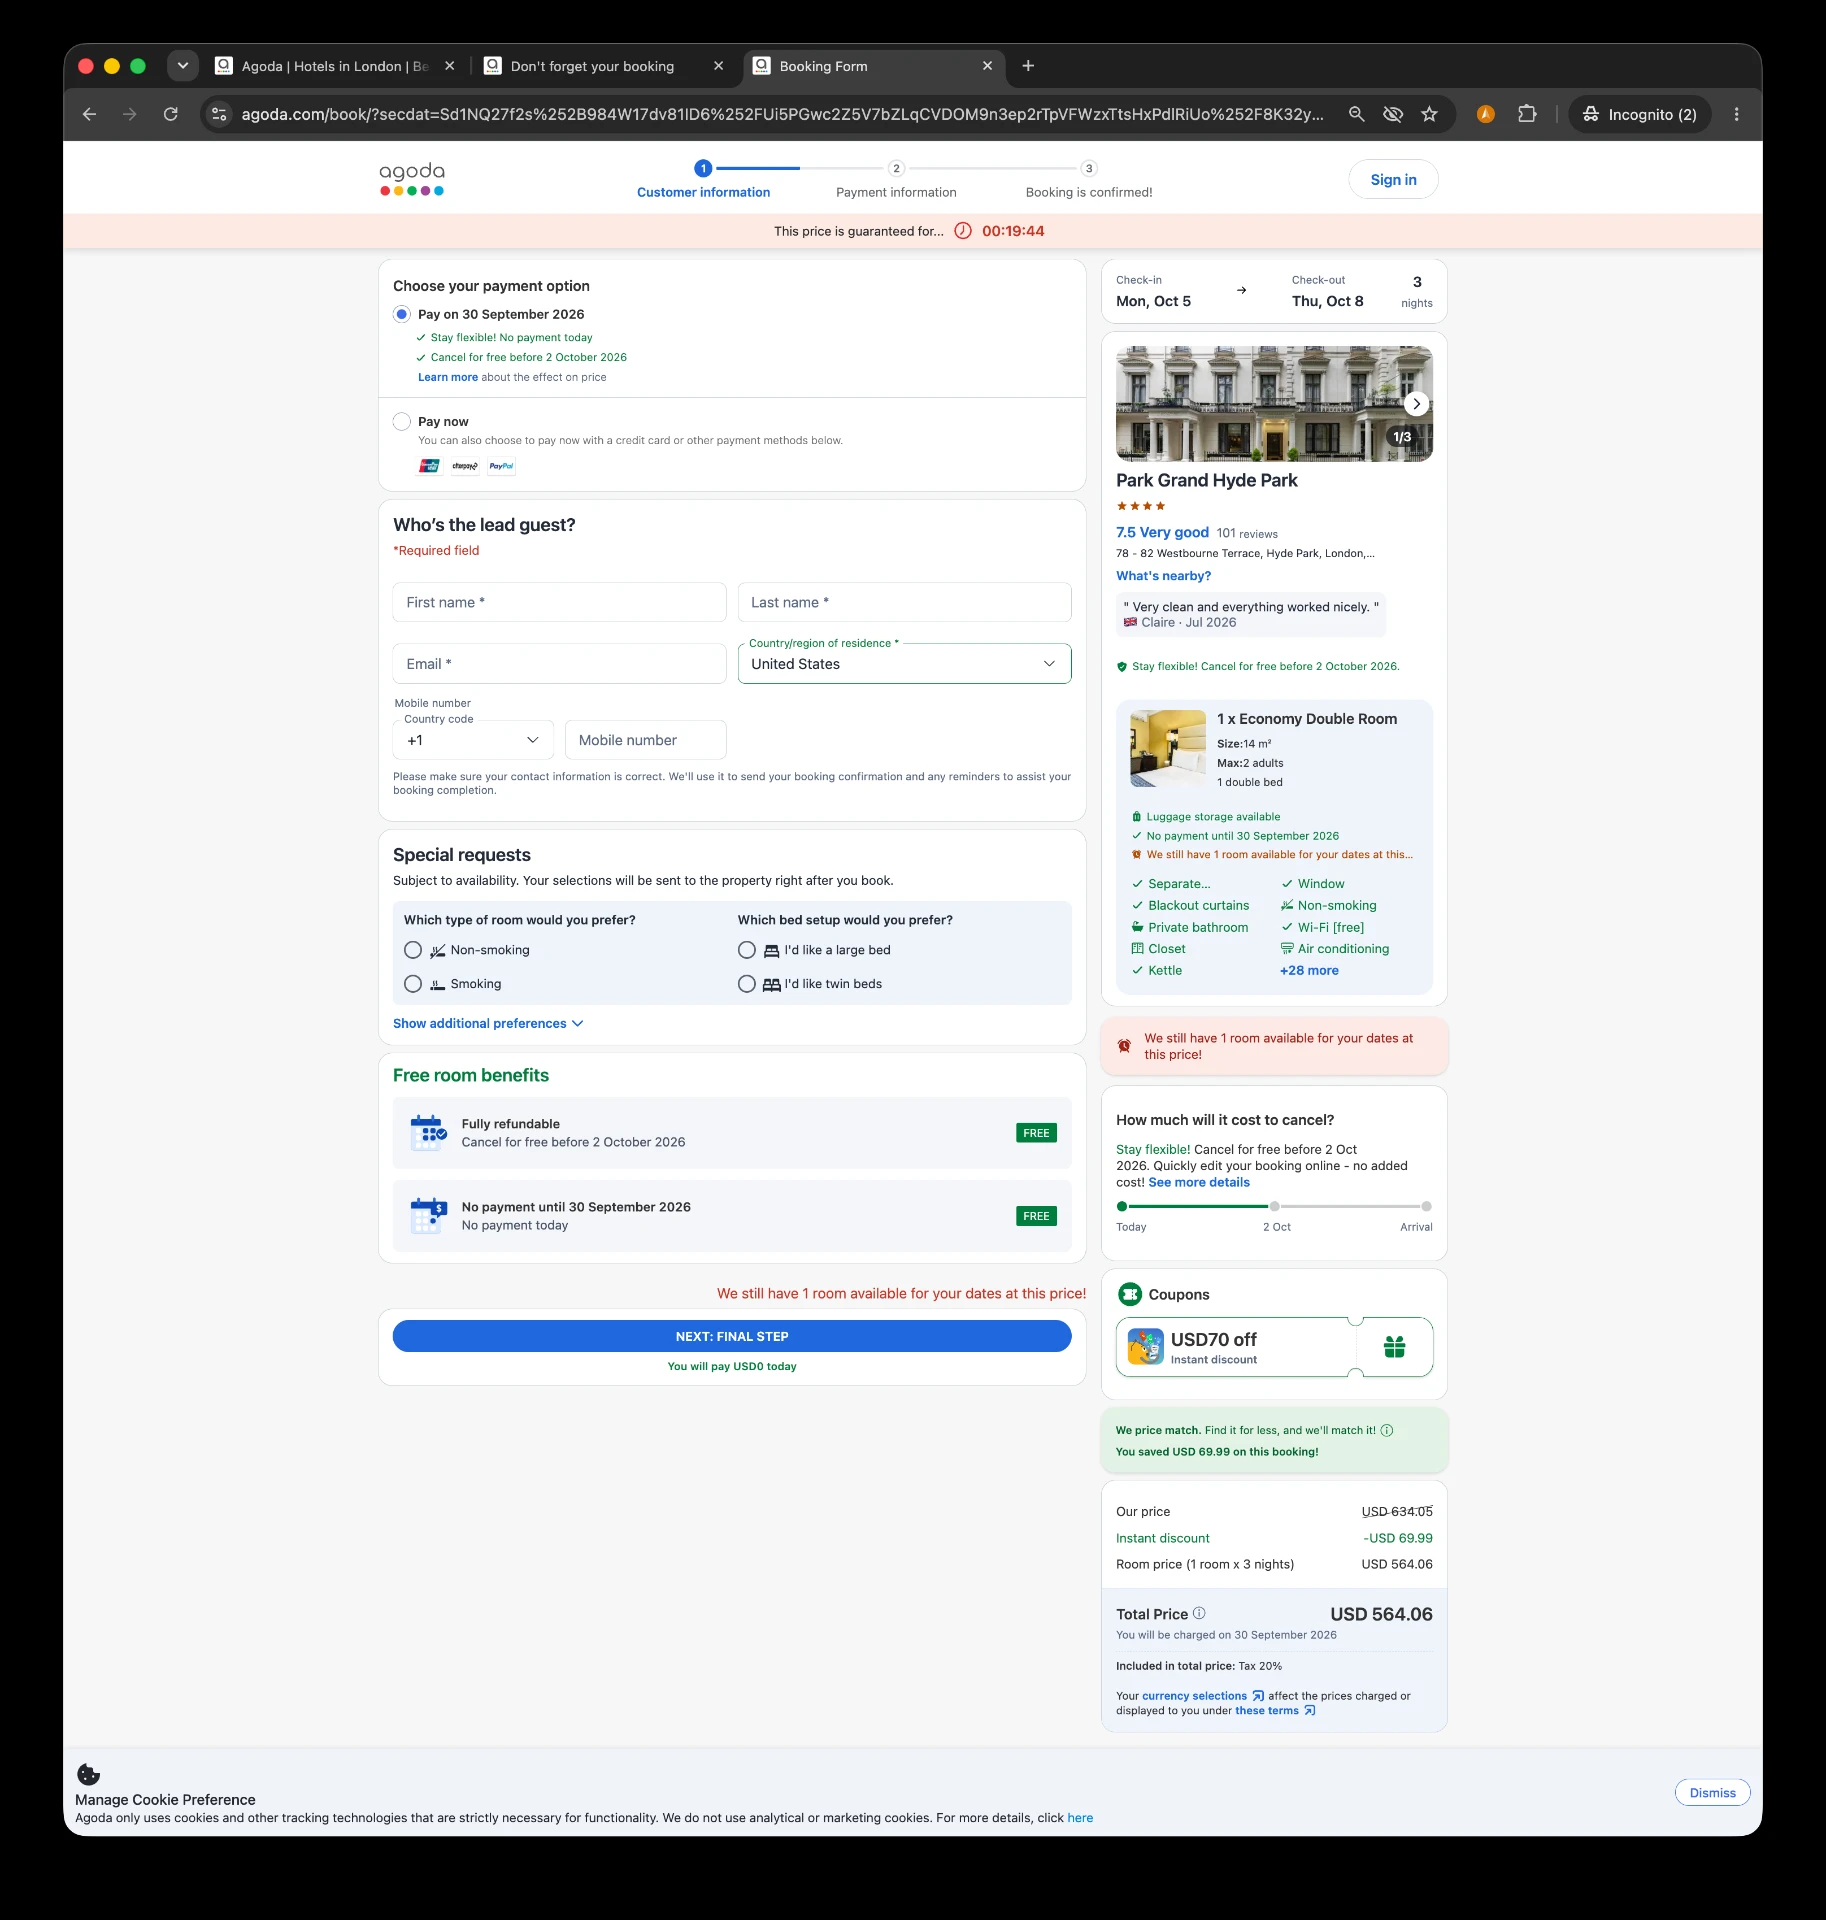This screenshot has height=1920, width=1826.
Task: Click the Customer information step
Action: [704, 180]
